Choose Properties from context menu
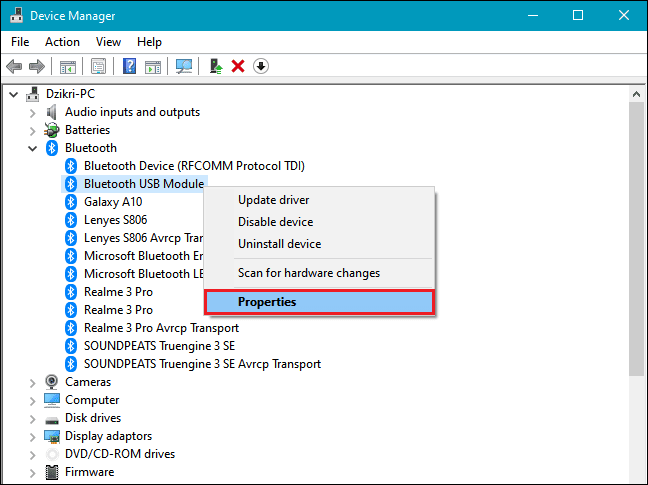This screenshot has height=485, width=648. click(319, 302)
